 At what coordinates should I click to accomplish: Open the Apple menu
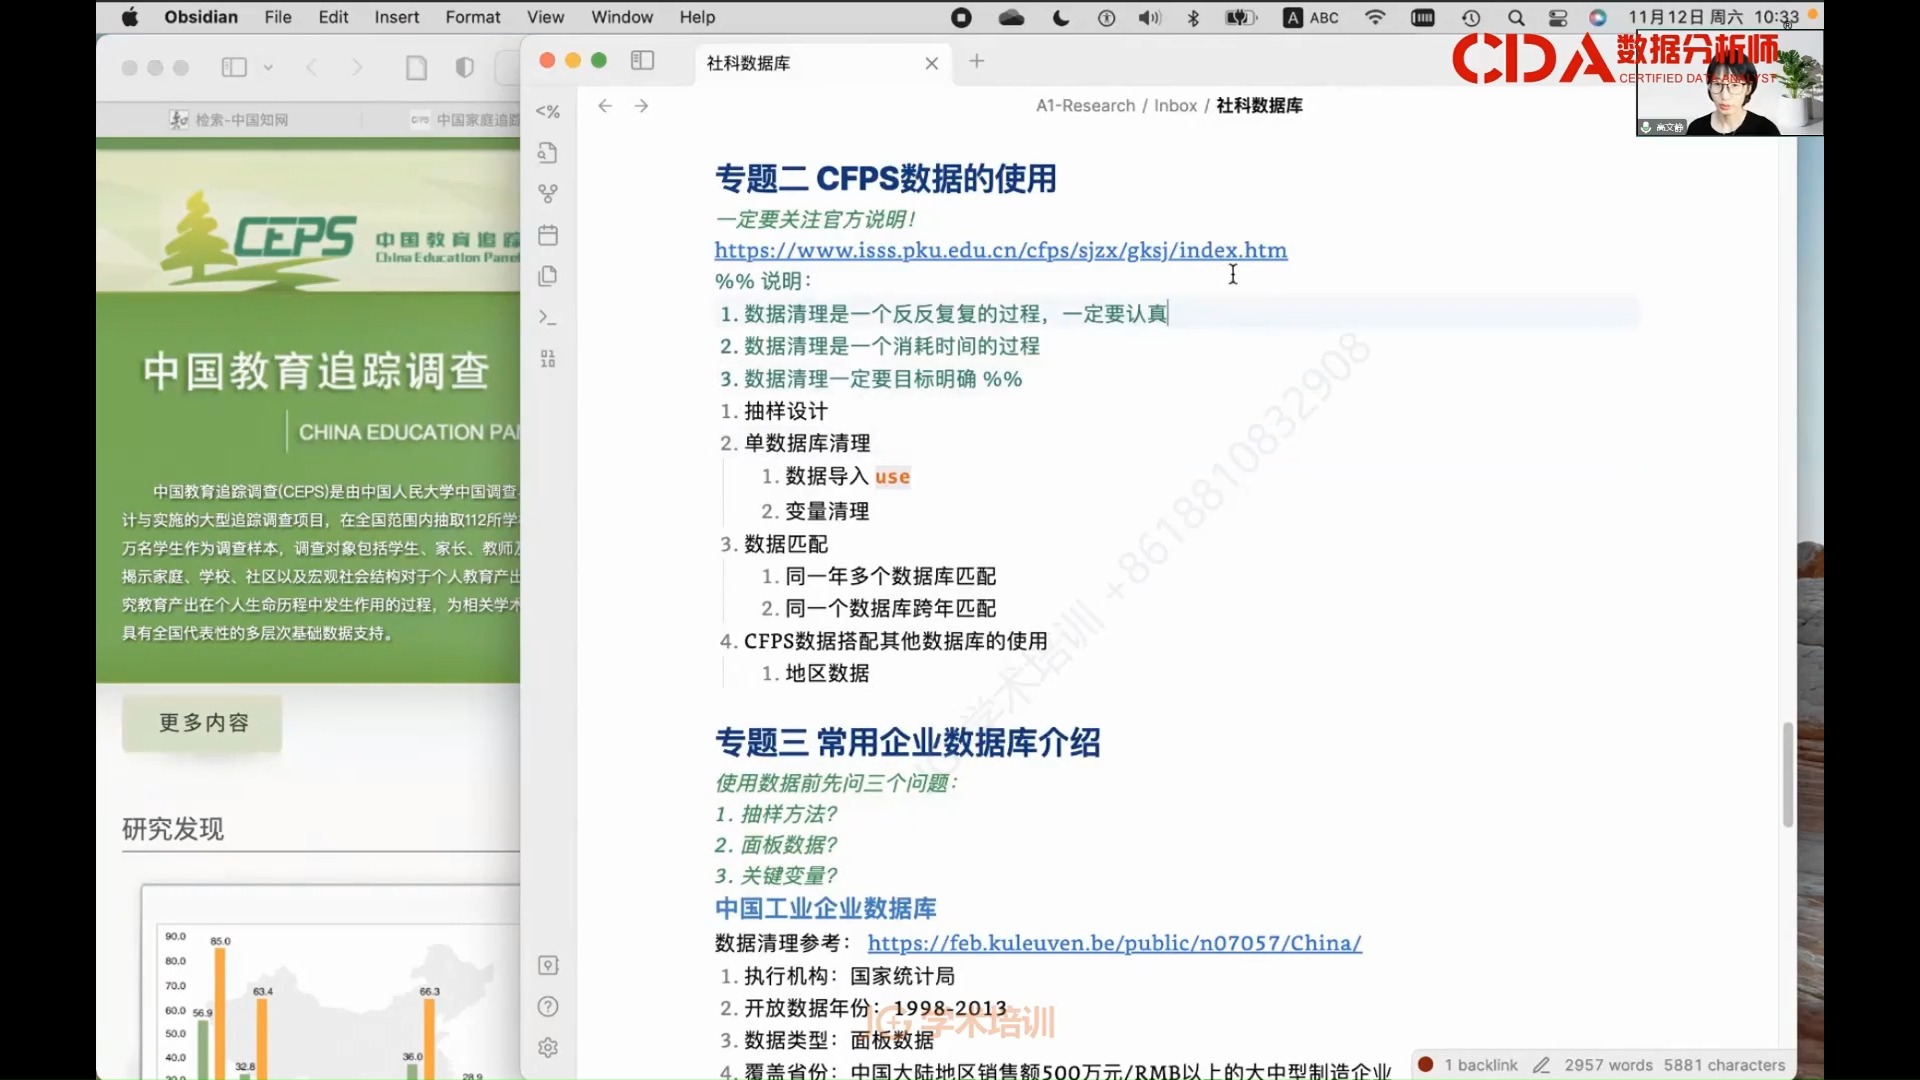[130, 17]
